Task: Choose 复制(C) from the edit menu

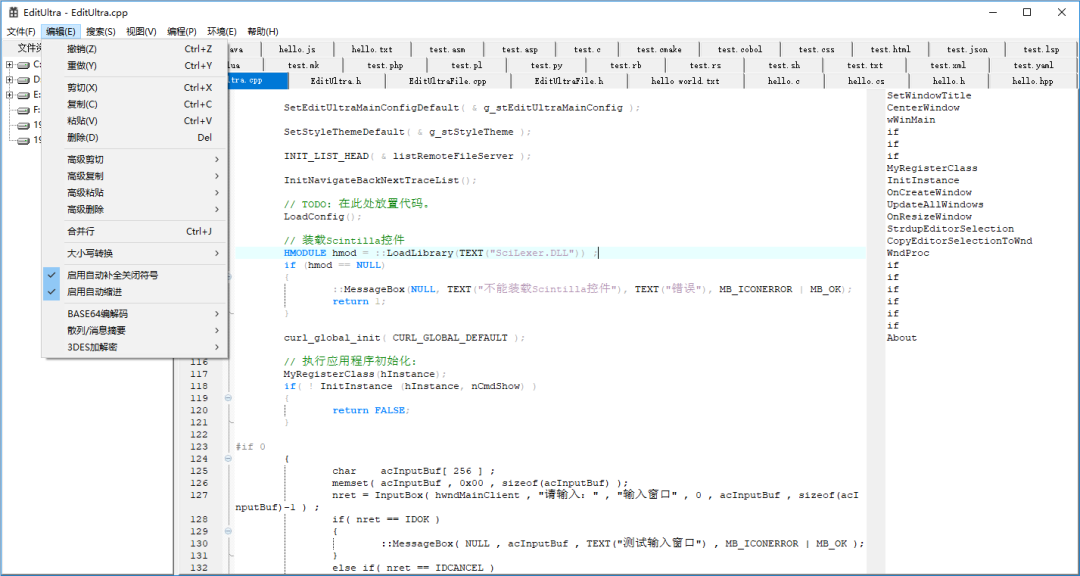Action: [134, 104]
